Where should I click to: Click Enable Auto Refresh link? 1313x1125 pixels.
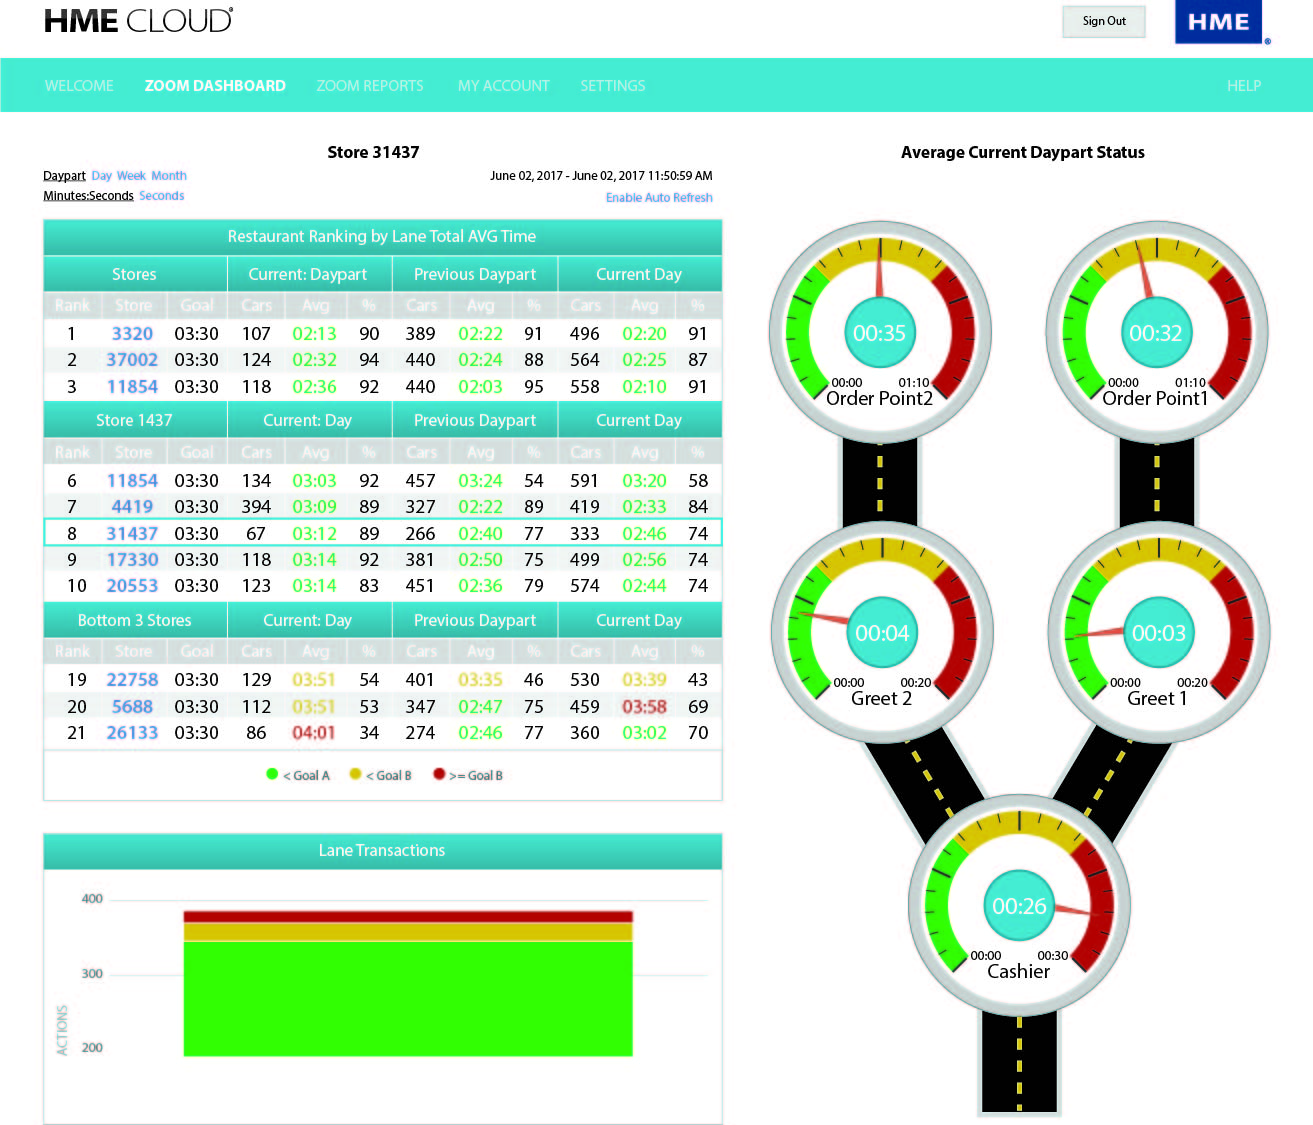(659, 198)
